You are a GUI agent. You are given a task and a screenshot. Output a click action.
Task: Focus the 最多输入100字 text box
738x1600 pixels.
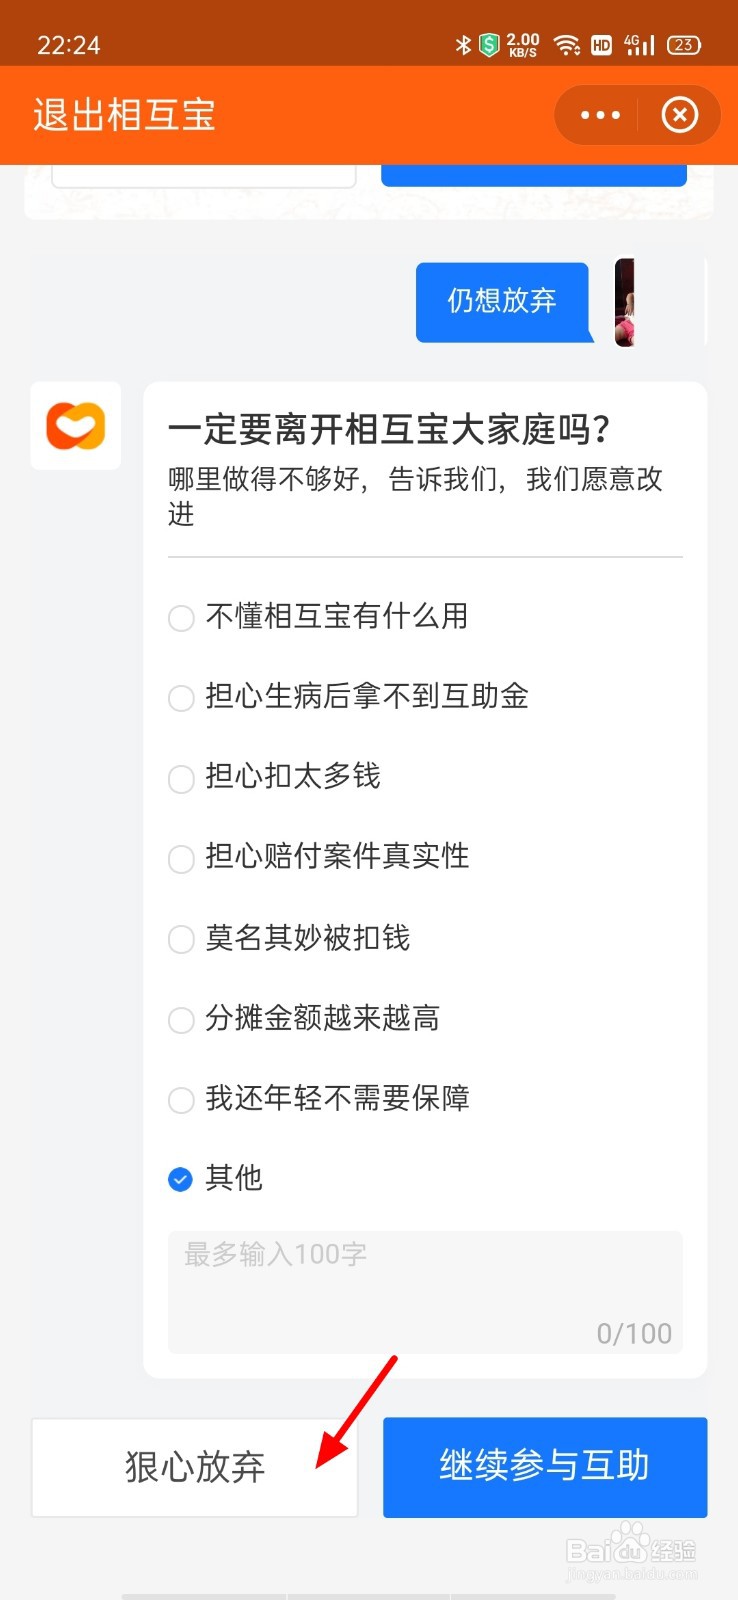coord(425,1292)
